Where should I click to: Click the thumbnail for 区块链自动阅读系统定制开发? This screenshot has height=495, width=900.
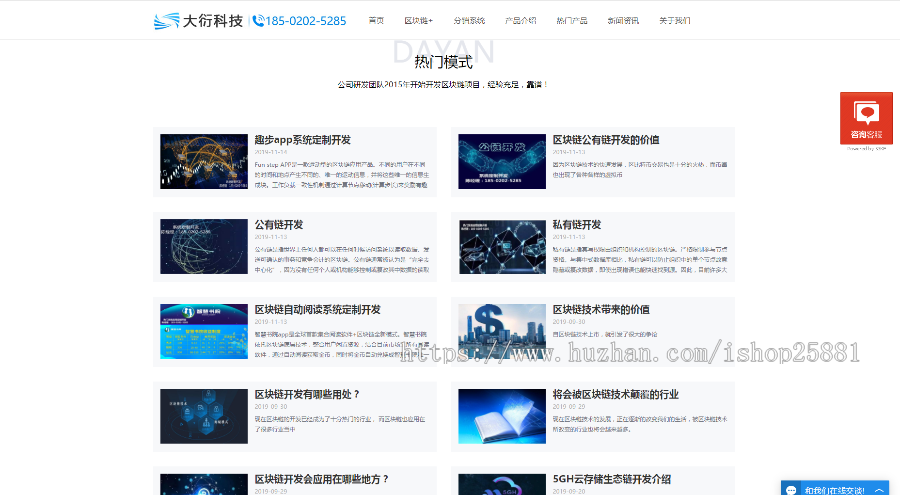(x=204, y=331)
